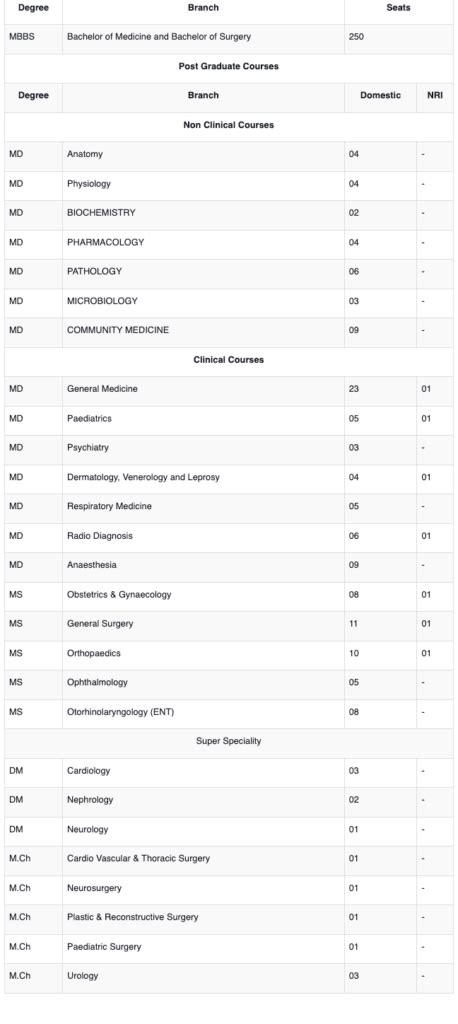Select the Cardiology branch cell
Viewport: 458px width, 1024px height.
(203, 771)
